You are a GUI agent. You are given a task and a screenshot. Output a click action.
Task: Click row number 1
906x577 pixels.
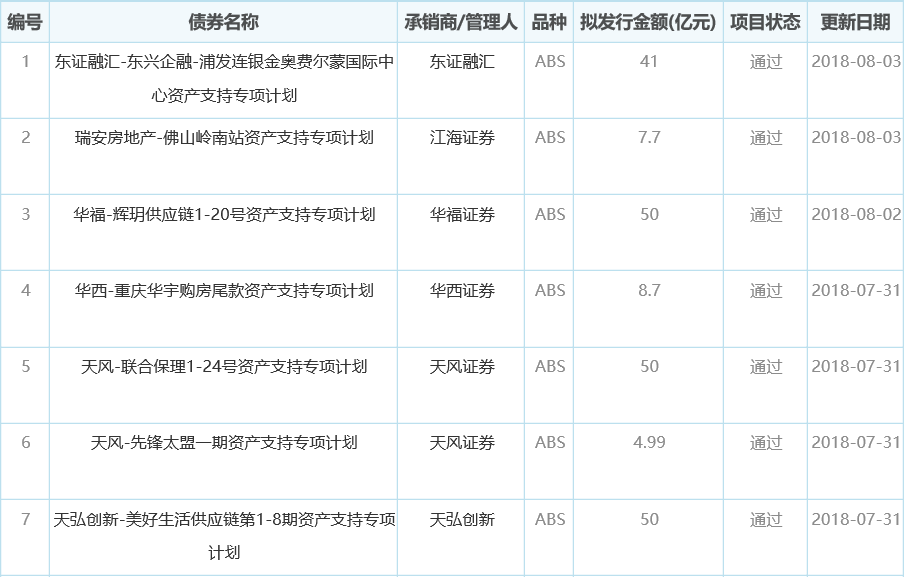[x=25, y=61]
